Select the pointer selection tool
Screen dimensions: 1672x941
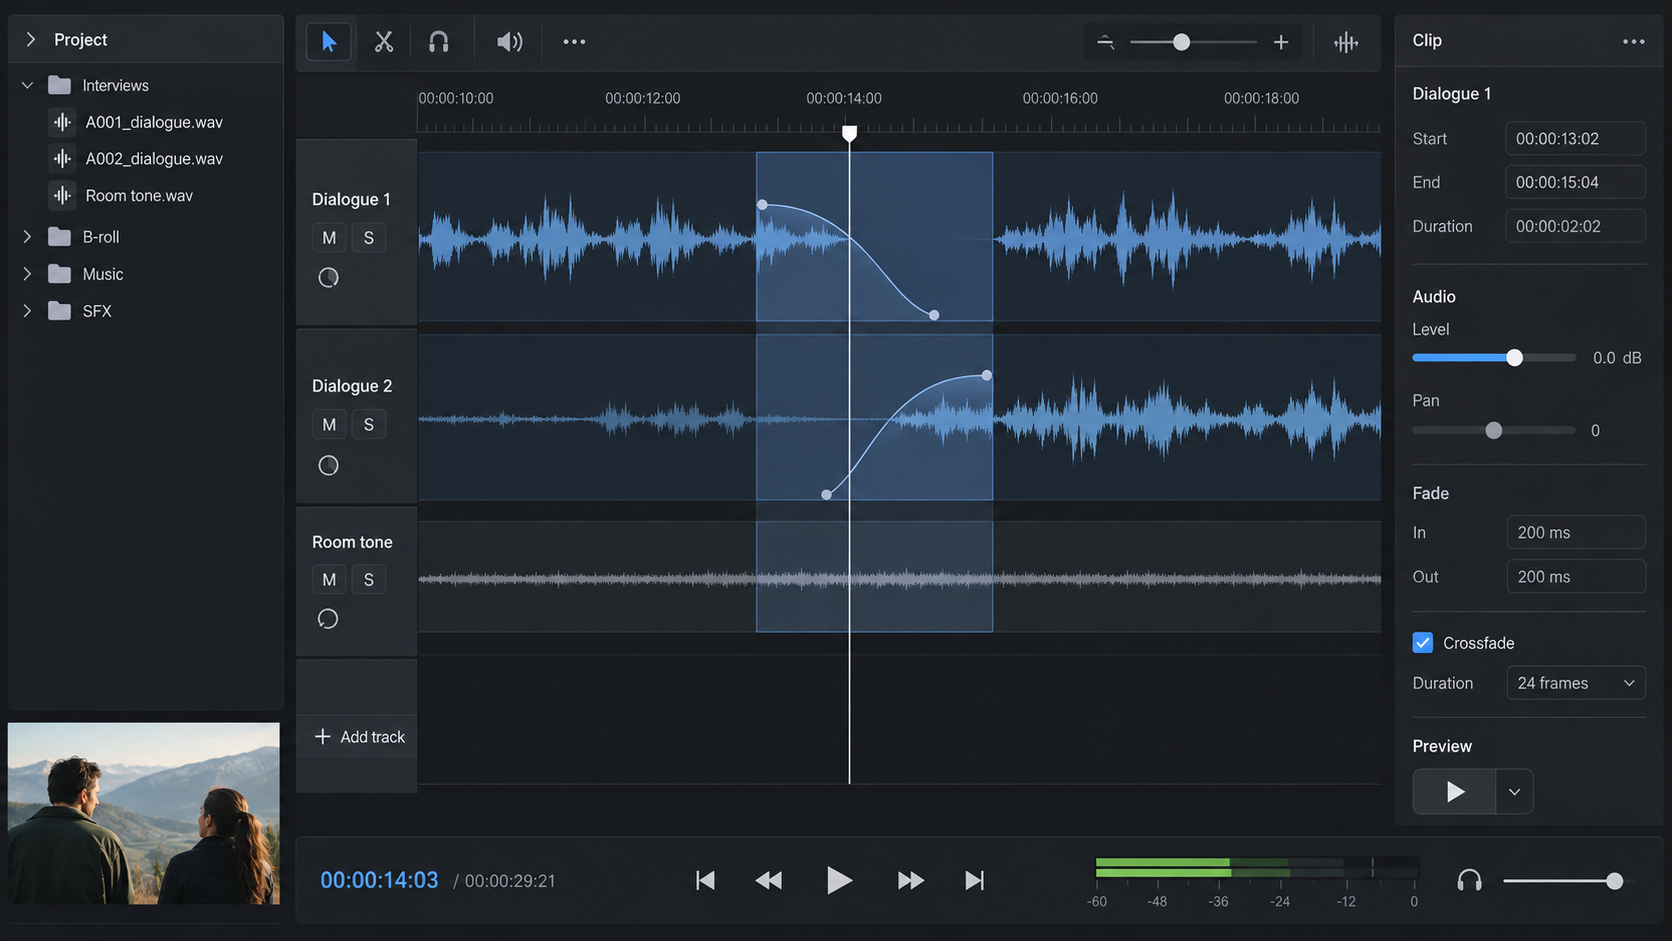pyautogui.click(x=329, y=42)
